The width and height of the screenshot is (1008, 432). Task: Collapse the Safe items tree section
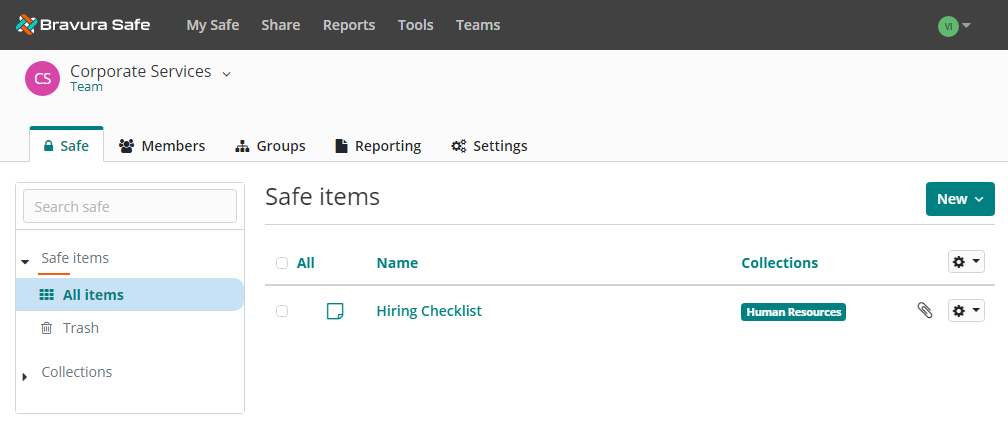click(25, 262)
